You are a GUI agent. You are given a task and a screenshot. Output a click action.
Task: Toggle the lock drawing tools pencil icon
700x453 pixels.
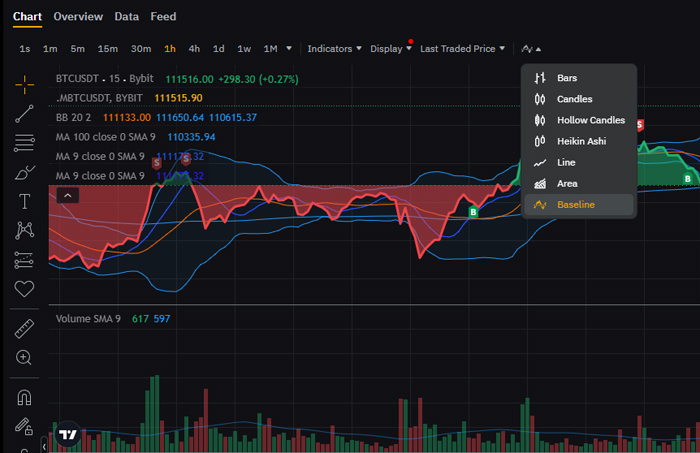tap(24, 427)
